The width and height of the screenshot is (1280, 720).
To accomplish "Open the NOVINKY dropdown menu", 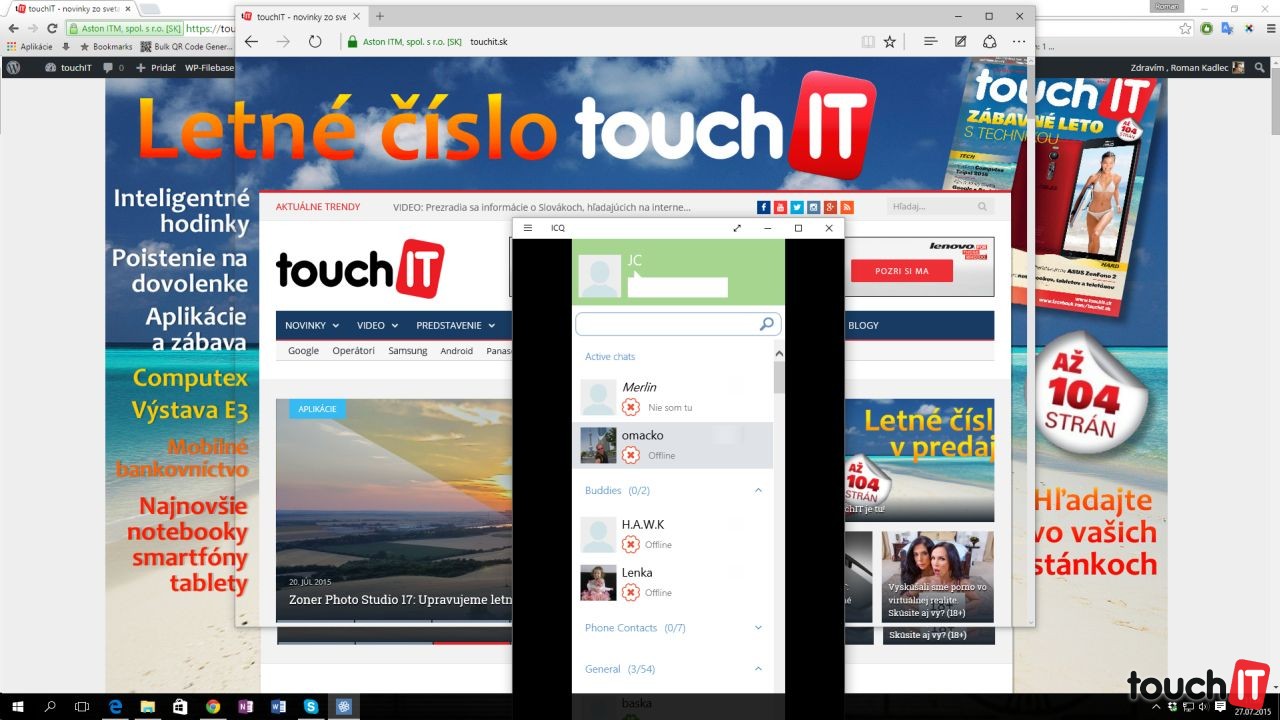I will [311, 325].
